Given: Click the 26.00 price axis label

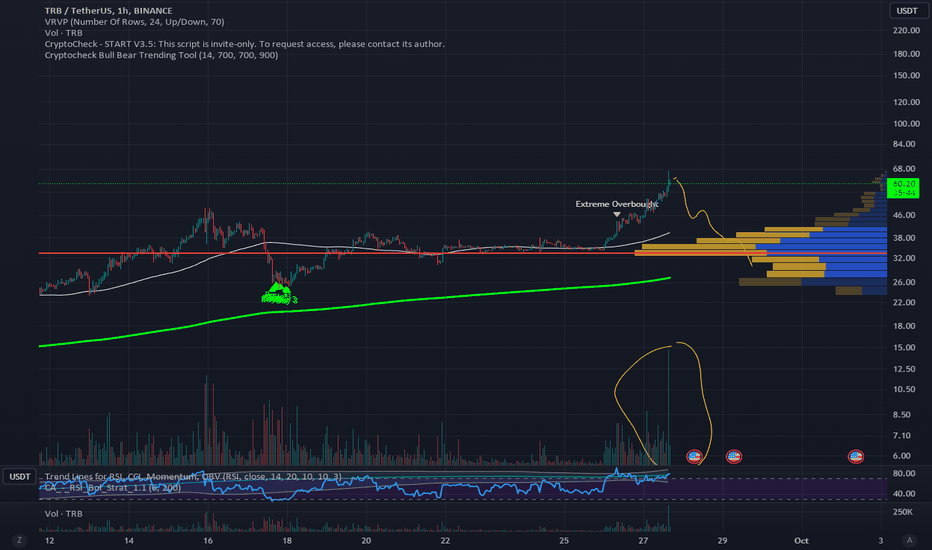Looking at the screenshot, I should coord(903,282).
